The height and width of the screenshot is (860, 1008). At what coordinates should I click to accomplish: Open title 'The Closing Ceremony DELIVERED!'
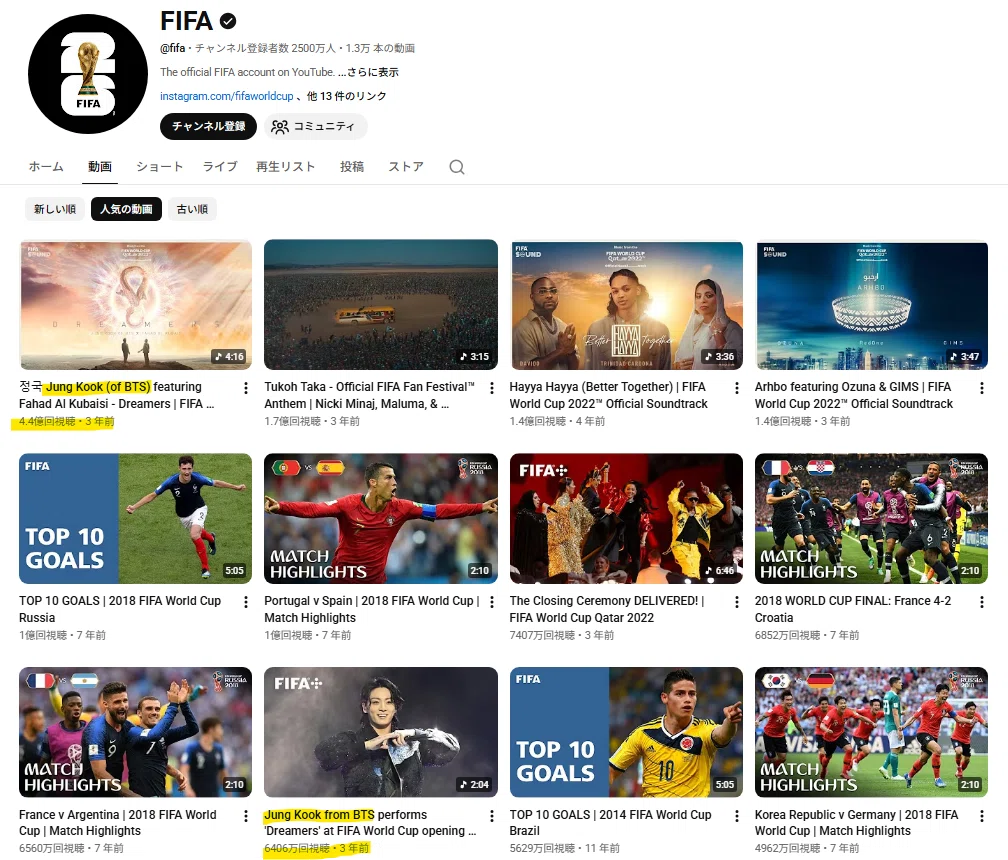607,609
